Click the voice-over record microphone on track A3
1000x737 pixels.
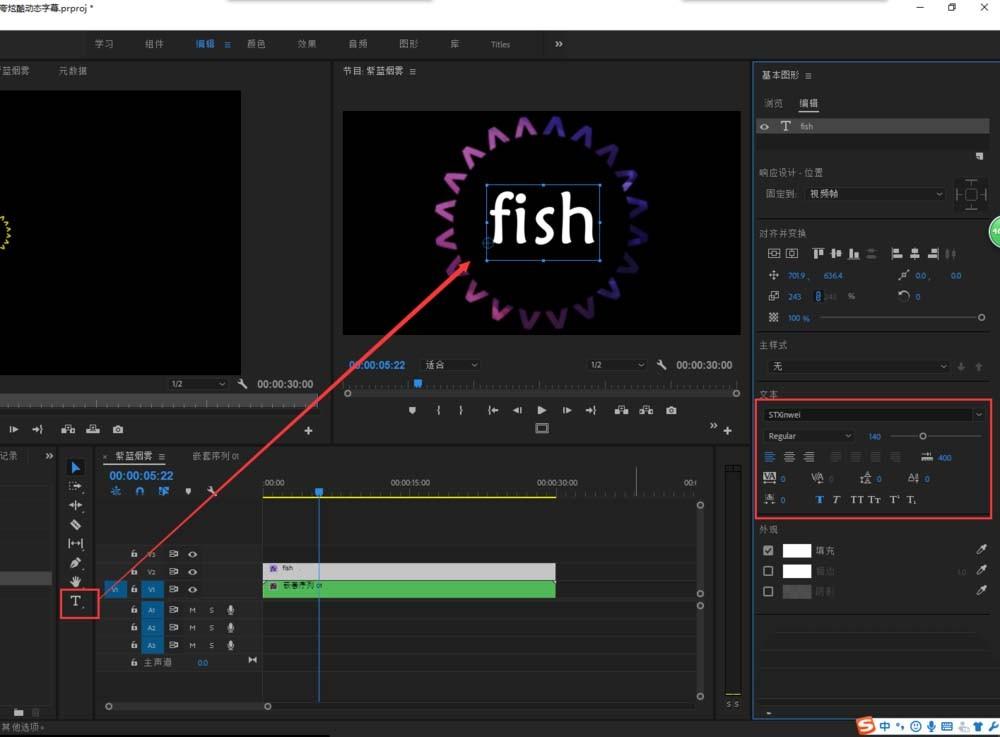(230, 645)
